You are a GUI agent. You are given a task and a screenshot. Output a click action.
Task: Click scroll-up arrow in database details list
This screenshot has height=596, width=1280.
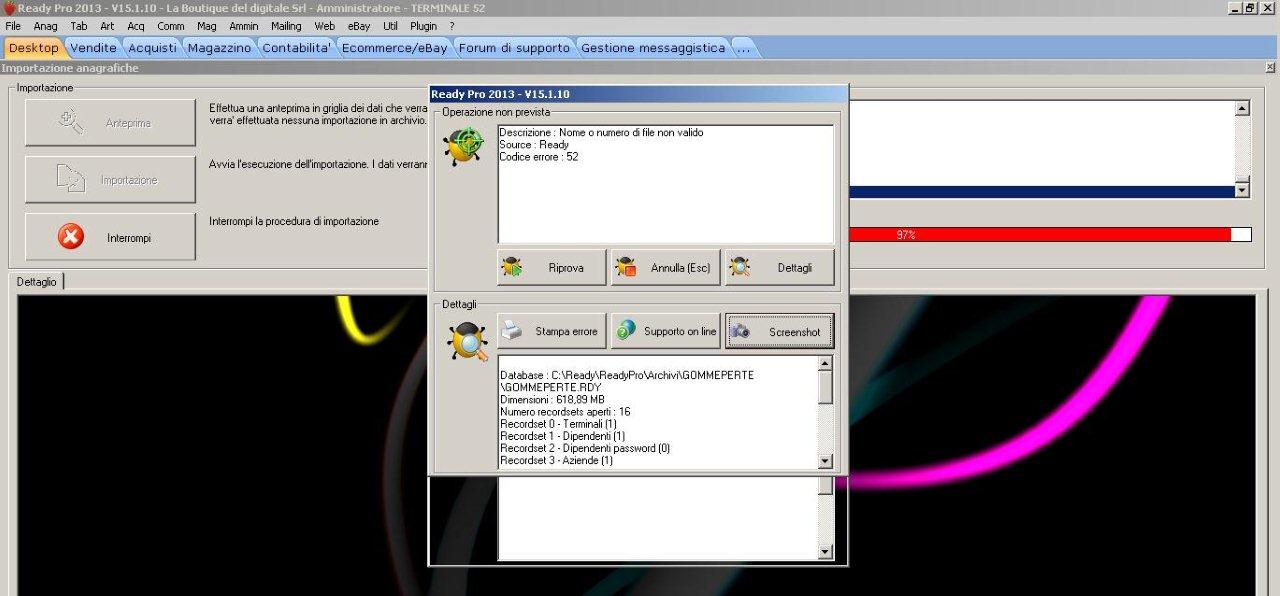[825, 364]
